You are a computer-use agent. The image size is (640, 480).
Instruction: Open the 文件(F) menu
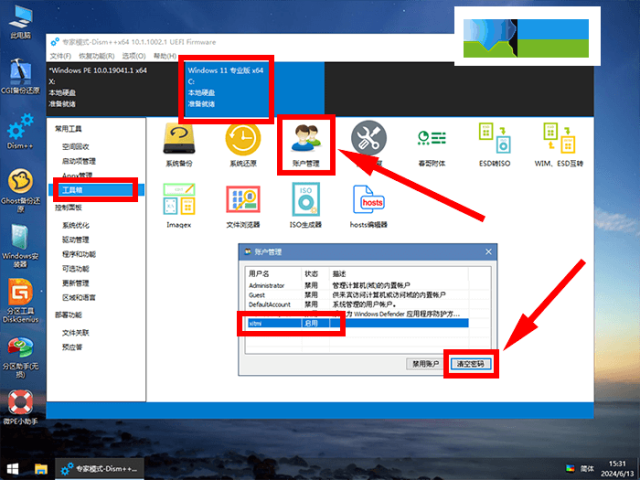60,56
